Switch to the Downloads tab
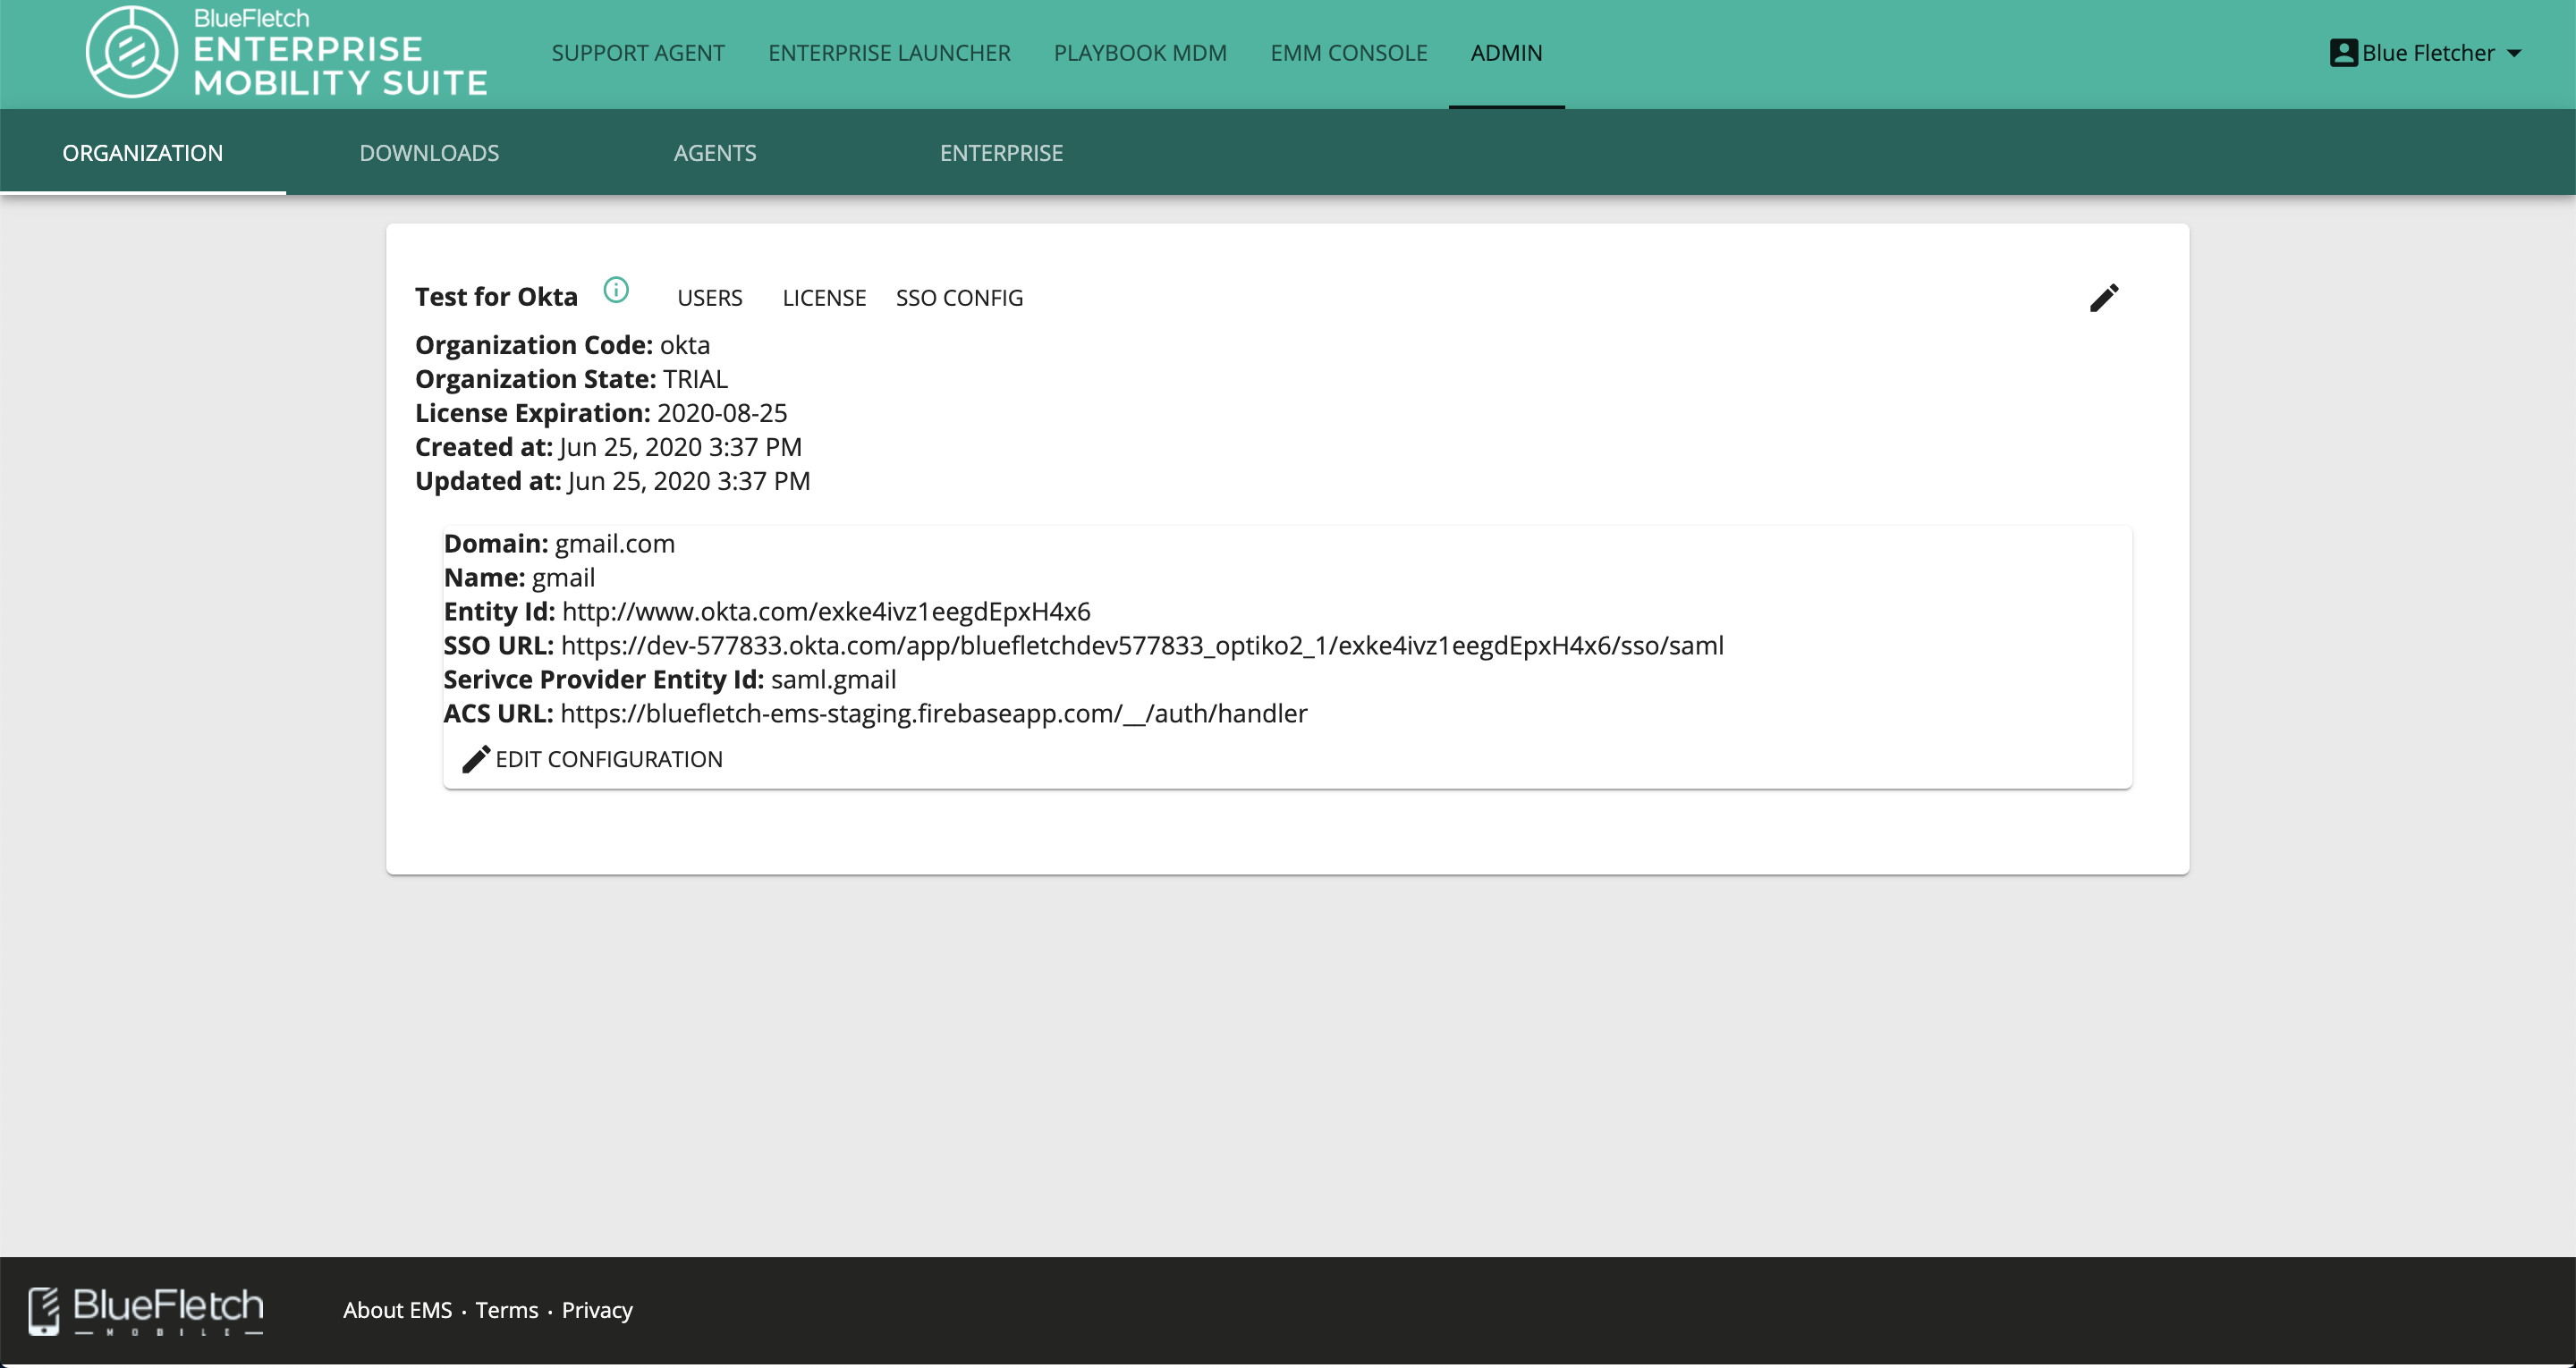2576x1368 pixels. [x=429, y=153]
